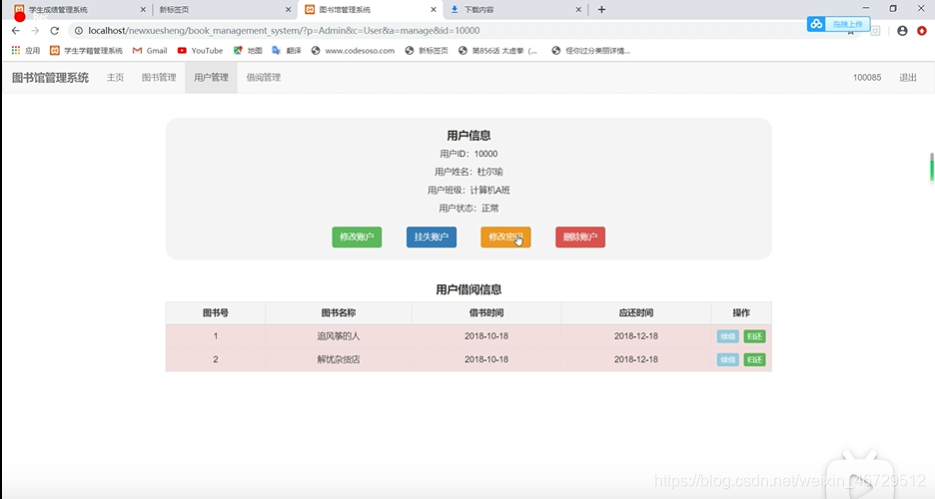Click the green page scrollbar thumb
The image size is (935, 499).
(931, 168)
